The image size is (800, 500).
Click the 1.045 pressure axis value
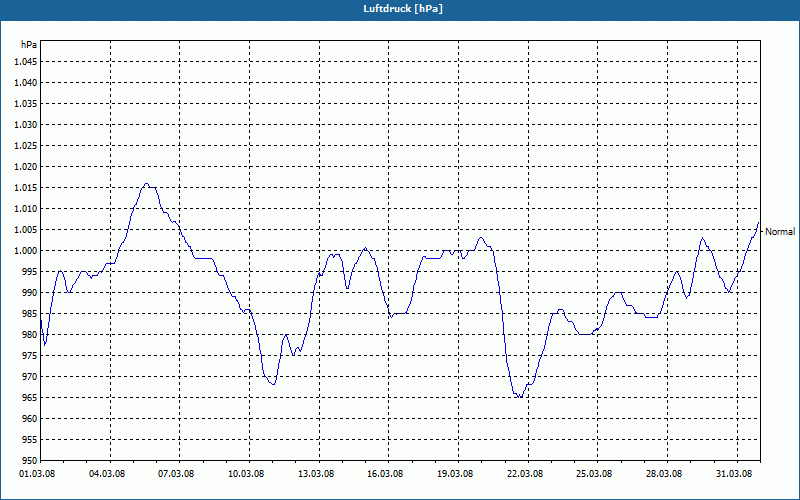[x=26, y=62]
